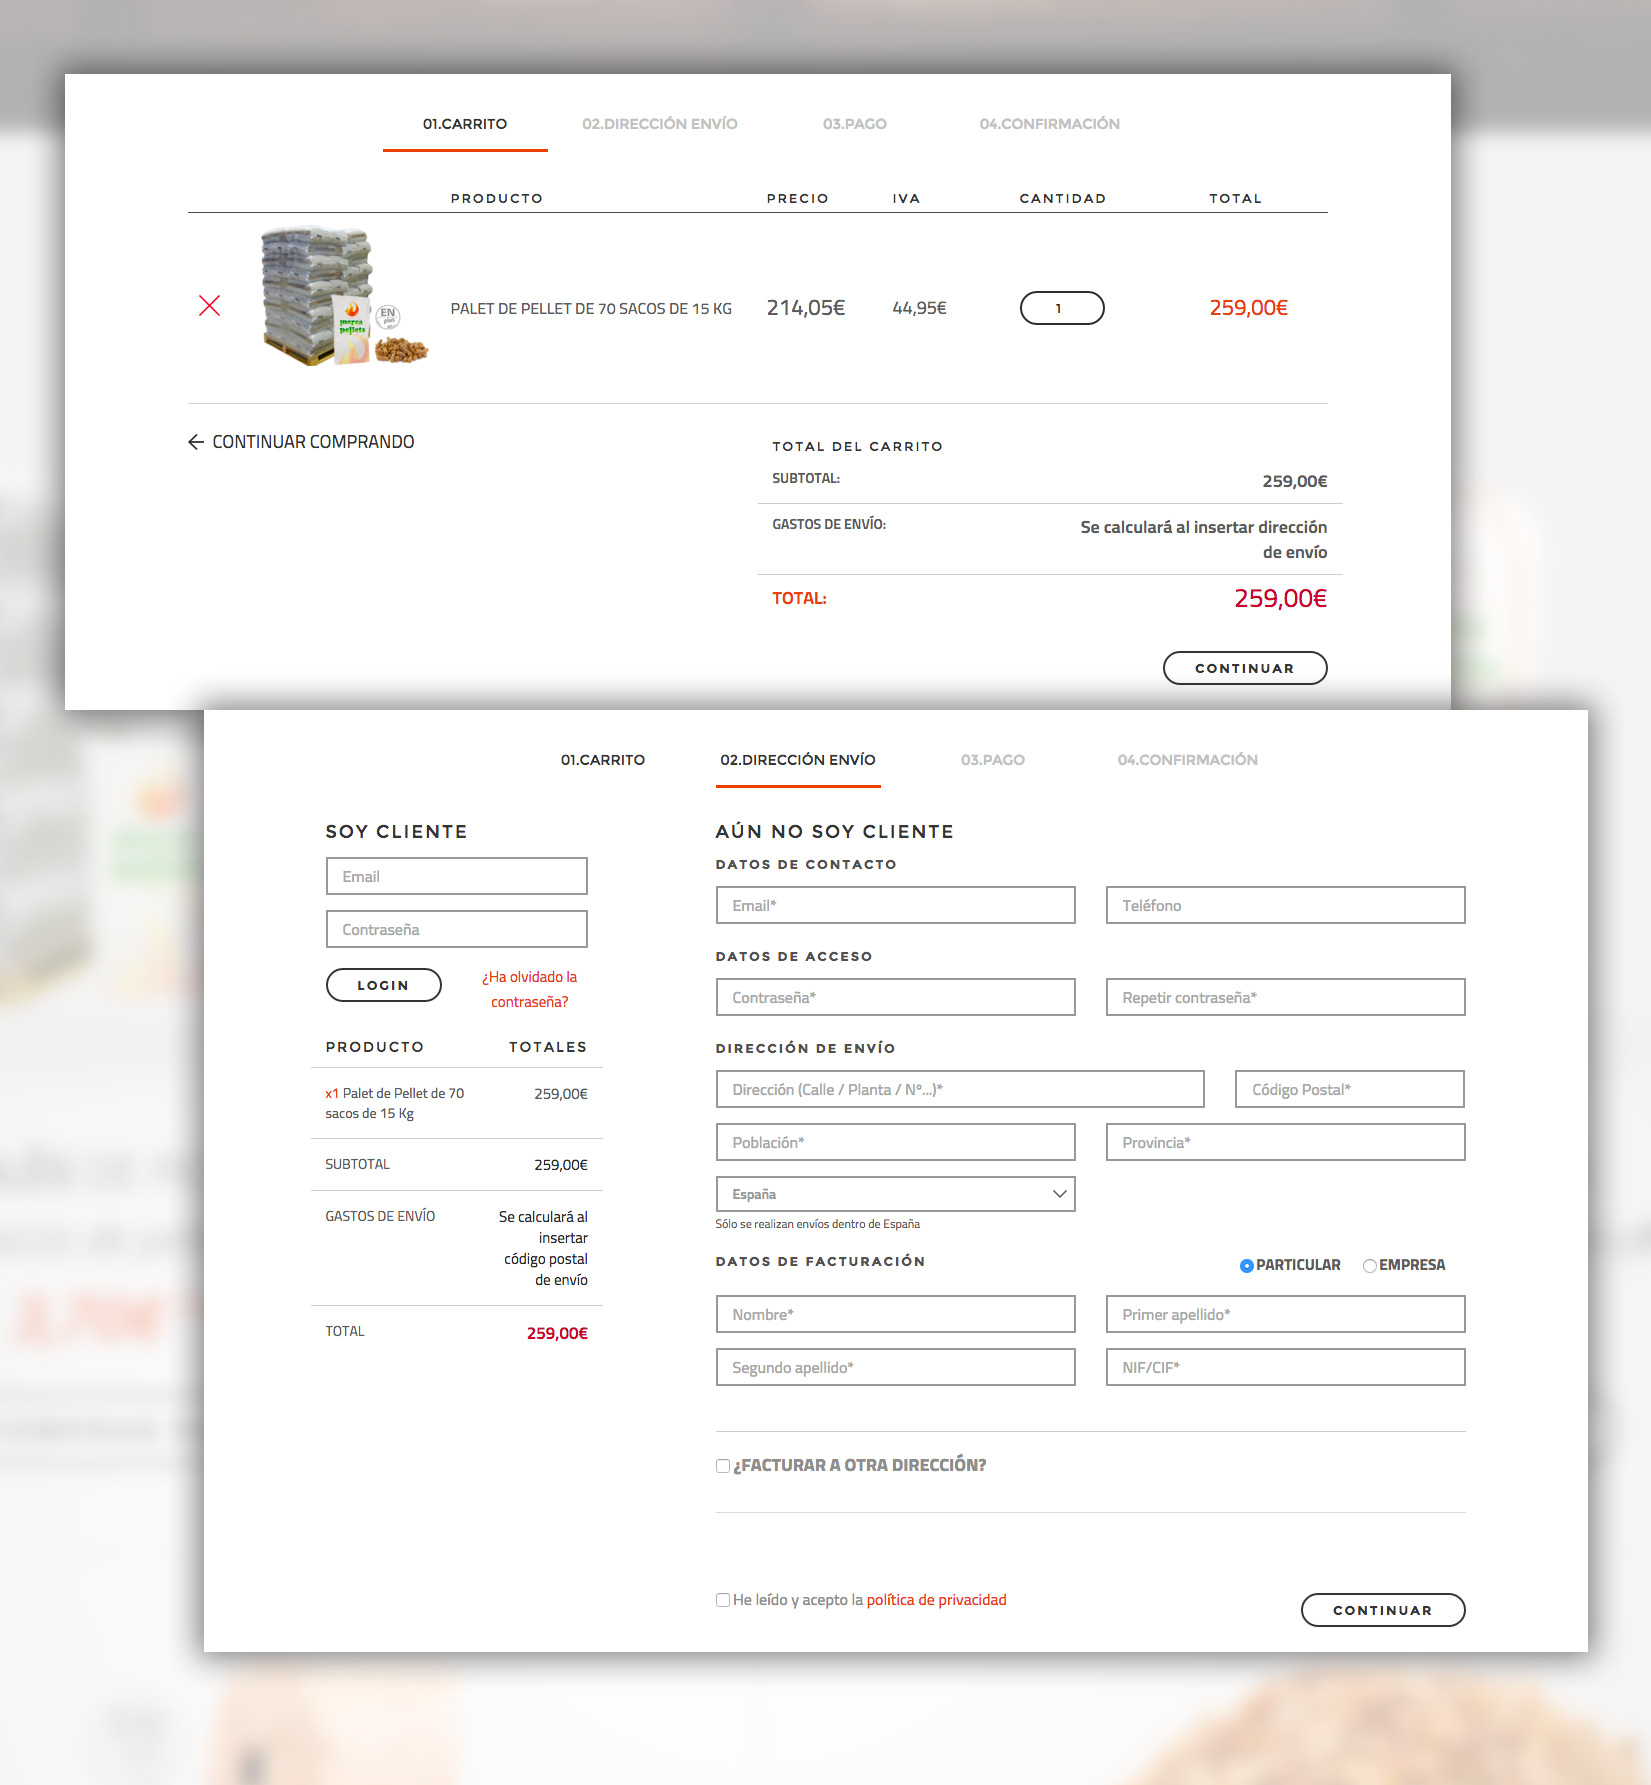Click the NIF/CIF input field
Viewport: 1651px width, 1785px height.
pos(1284,1367)
